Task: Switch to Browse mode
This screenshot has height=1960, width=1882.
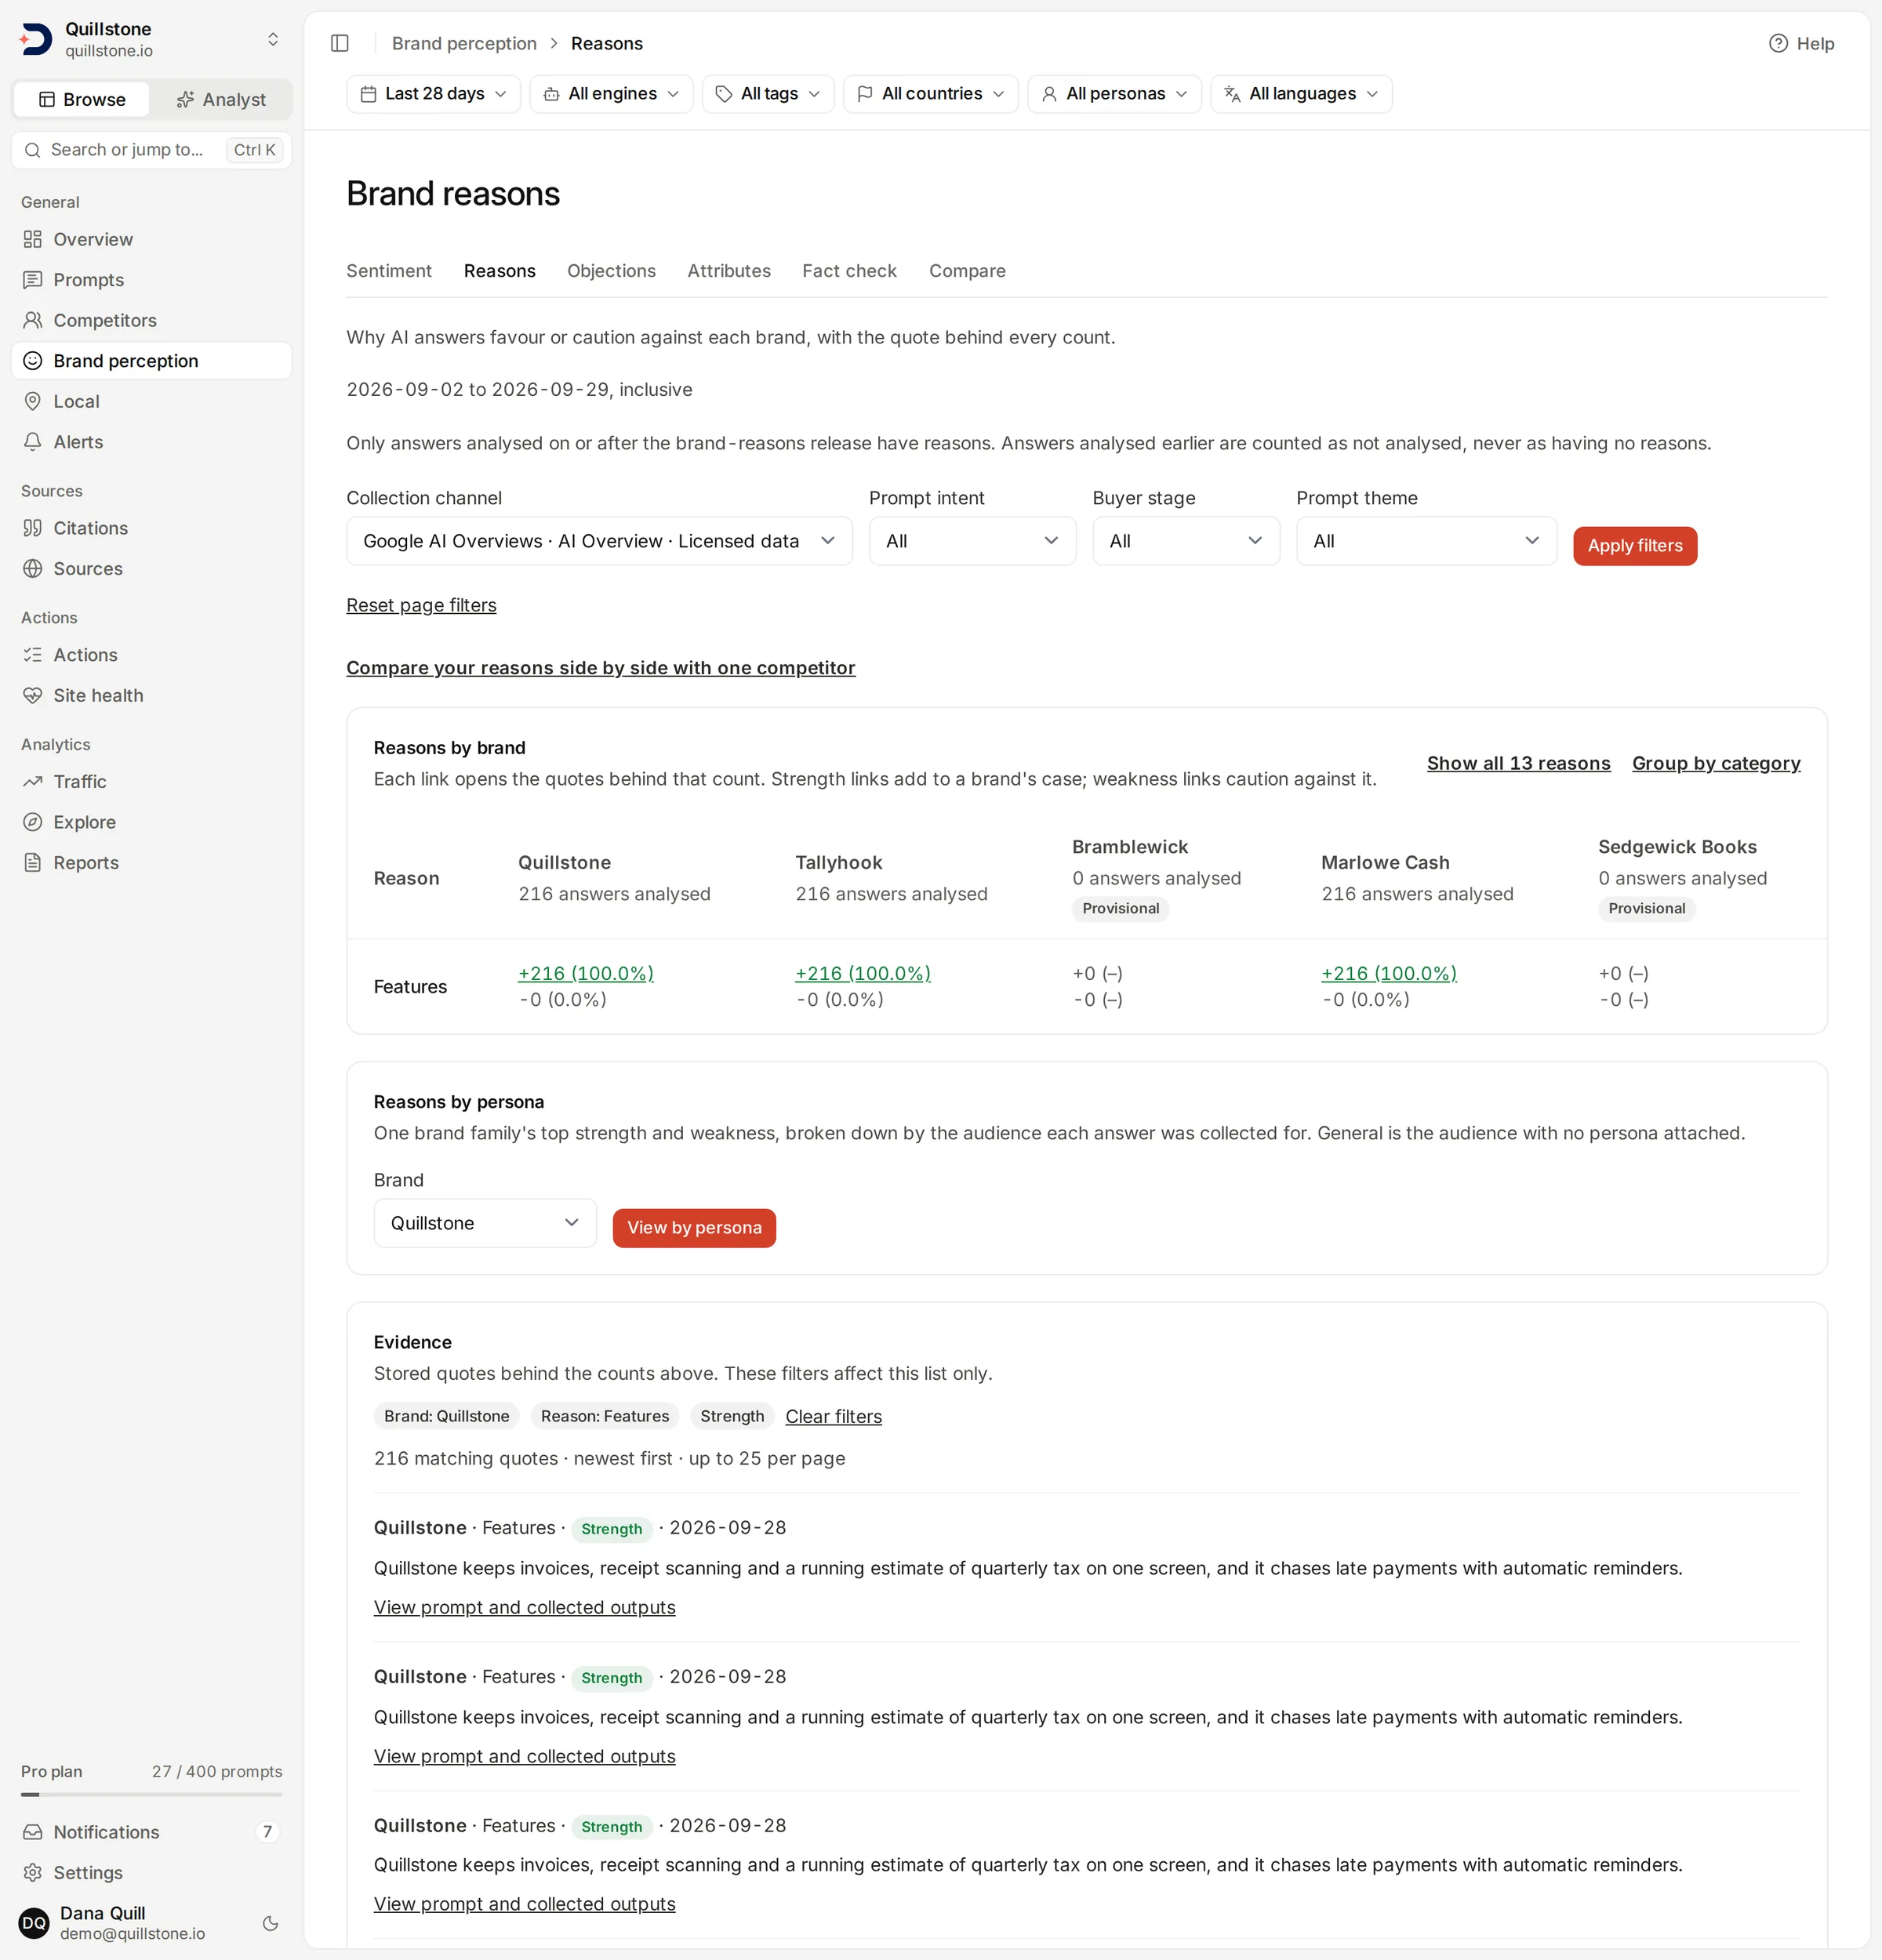Action: (82, 99)
